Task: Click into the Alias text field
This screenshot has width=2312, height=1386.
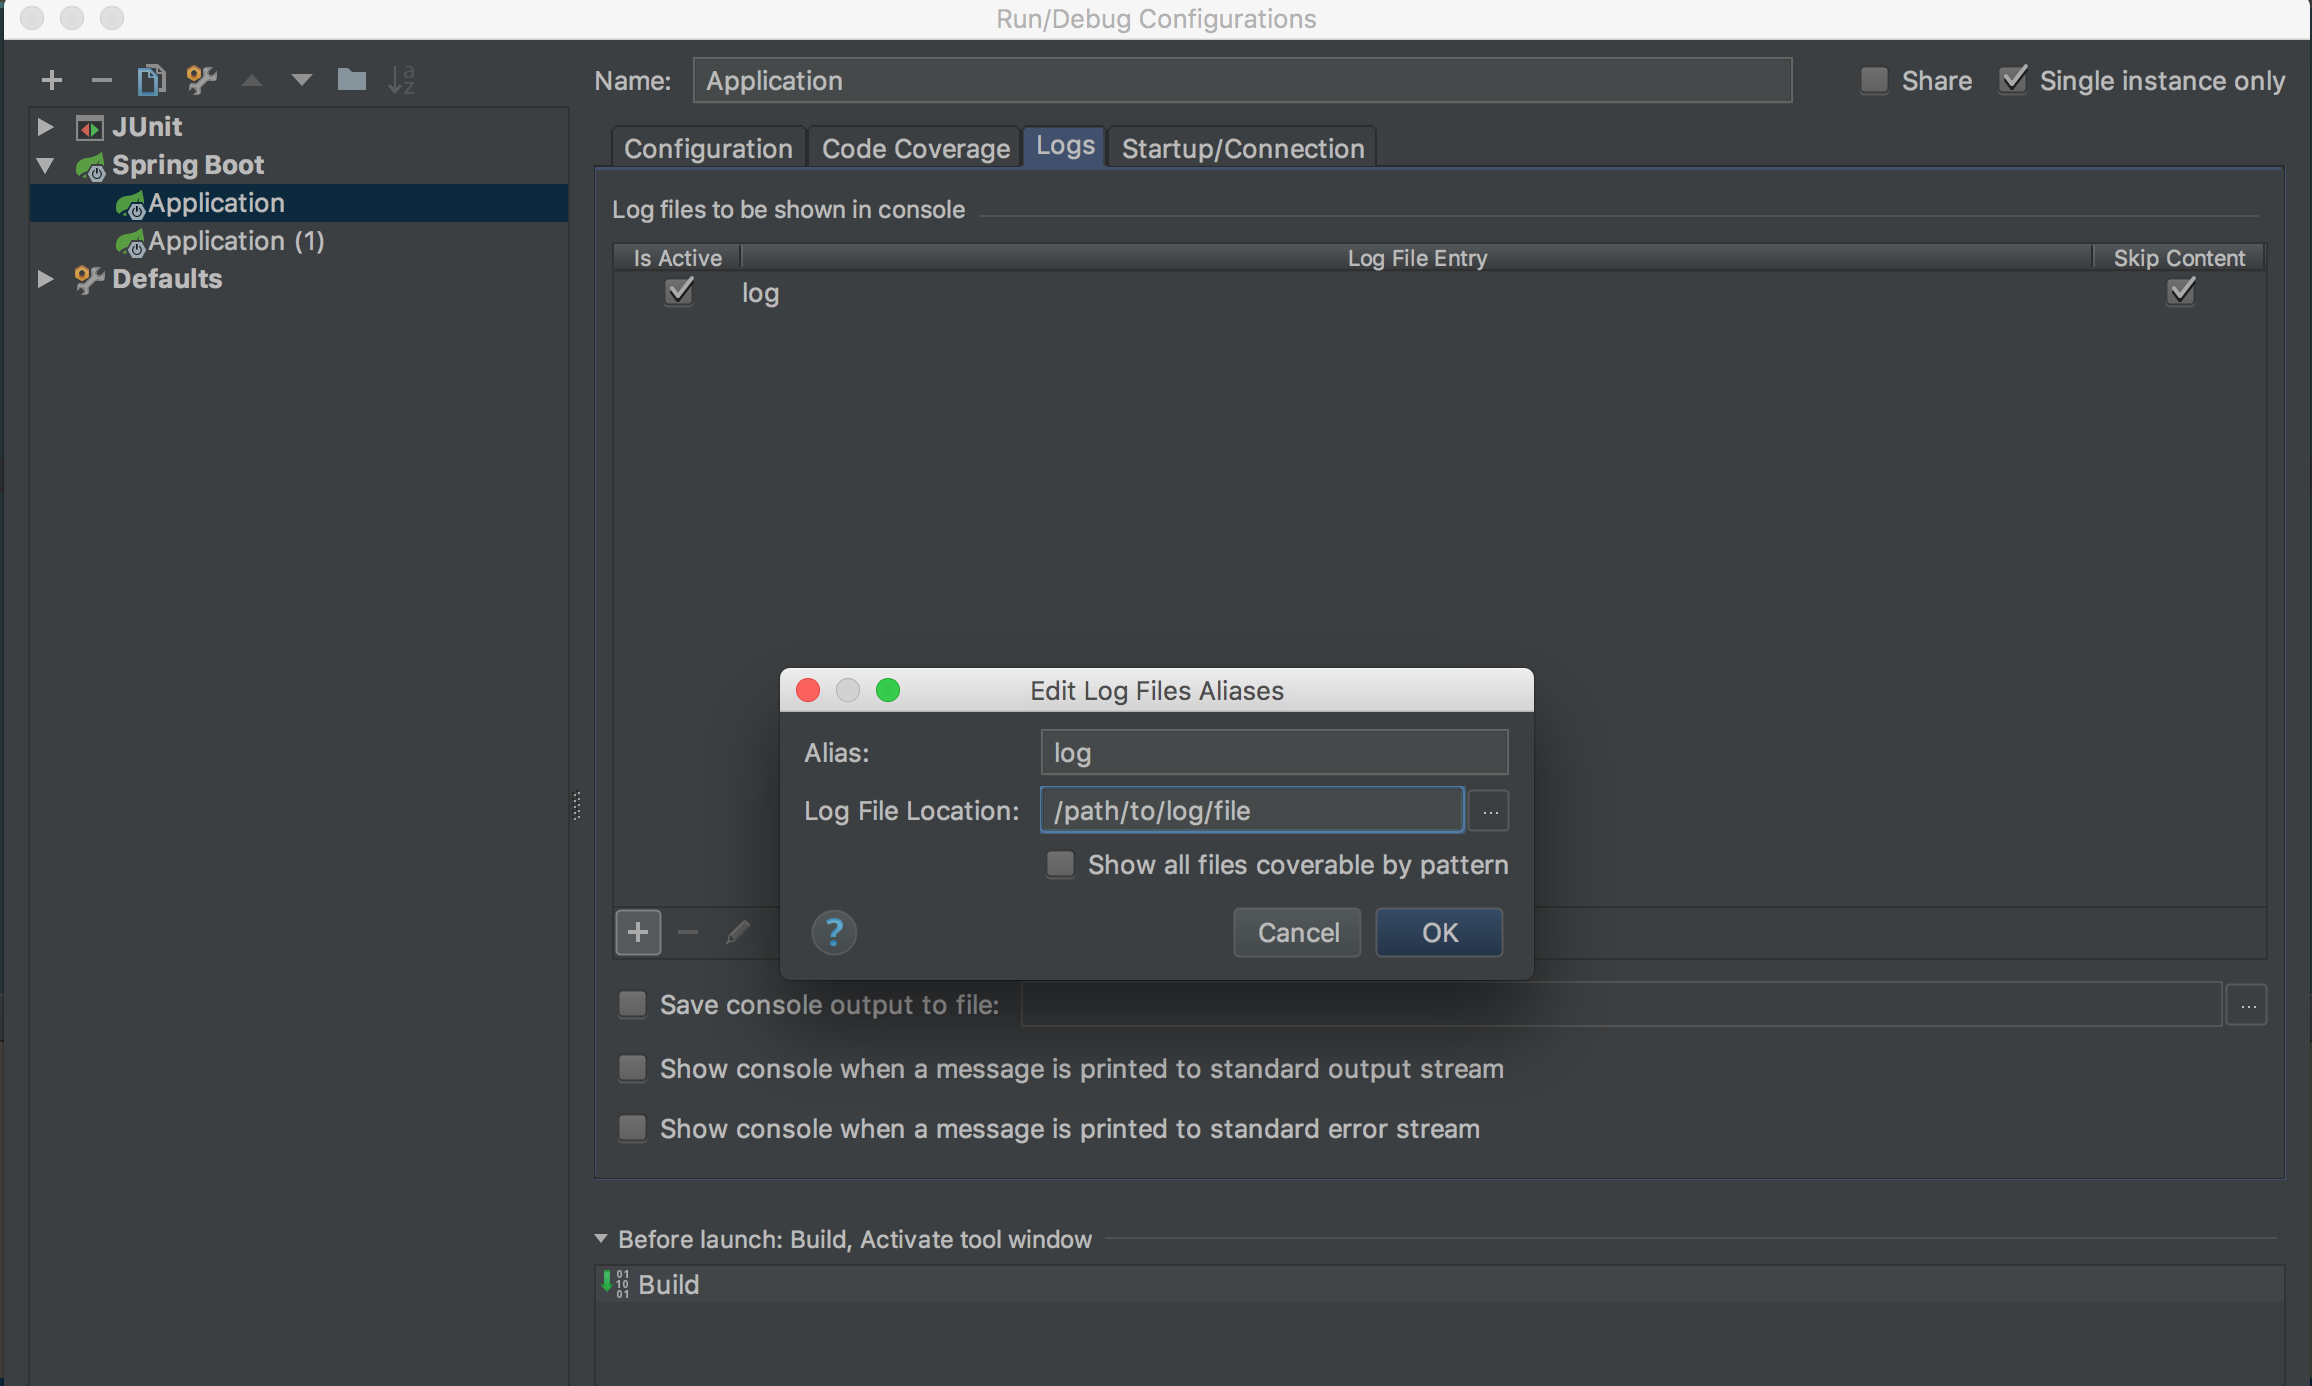Action: click(1273, 753)
